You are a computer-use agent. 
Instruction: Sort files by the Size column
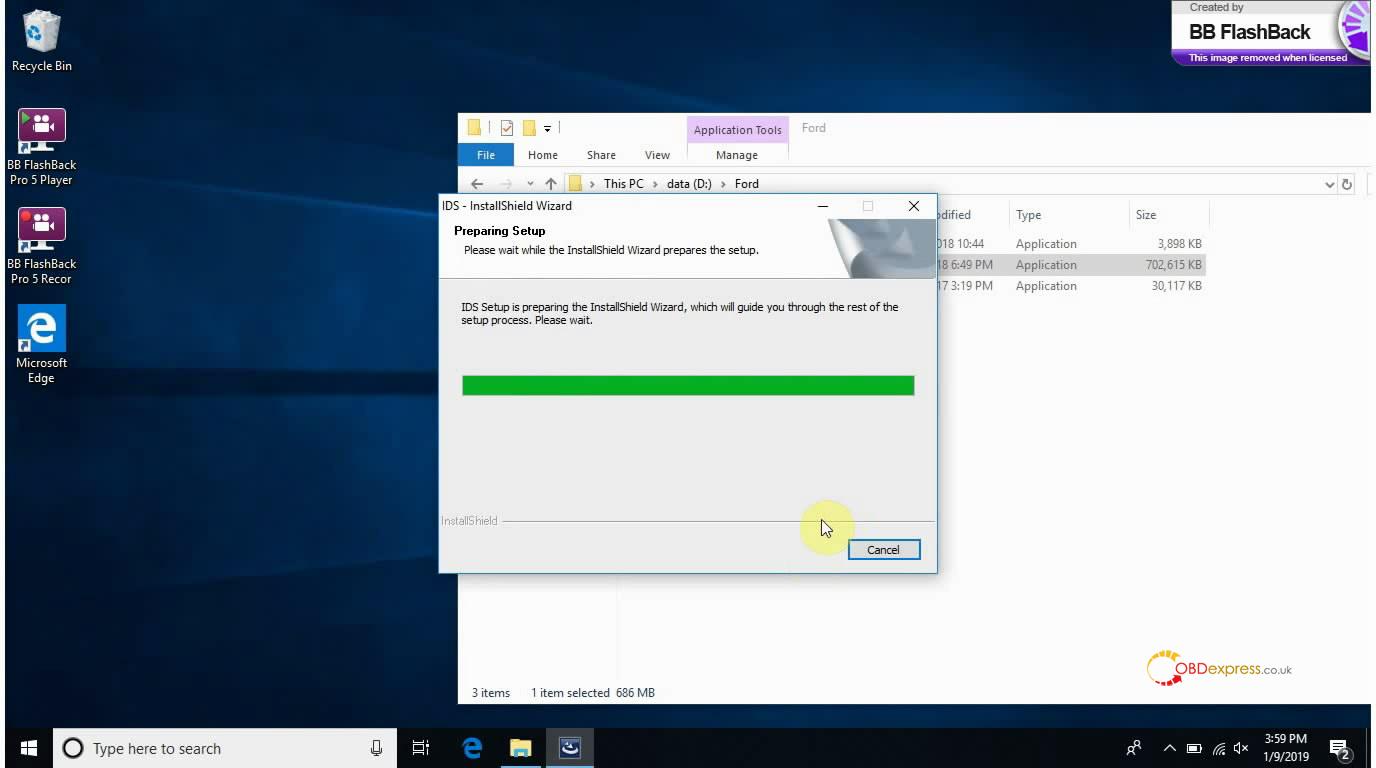pos(1146,215)
